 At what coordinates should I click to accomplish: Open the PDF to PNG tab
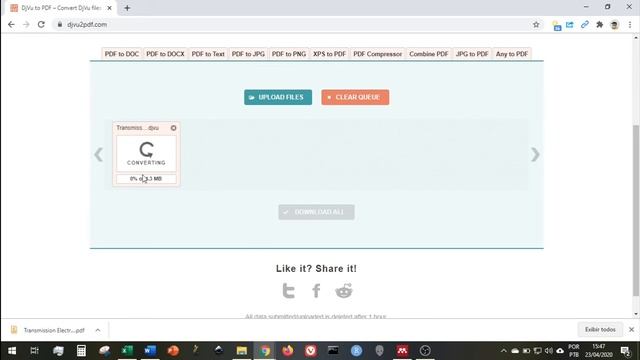click(x=289, y=54)
